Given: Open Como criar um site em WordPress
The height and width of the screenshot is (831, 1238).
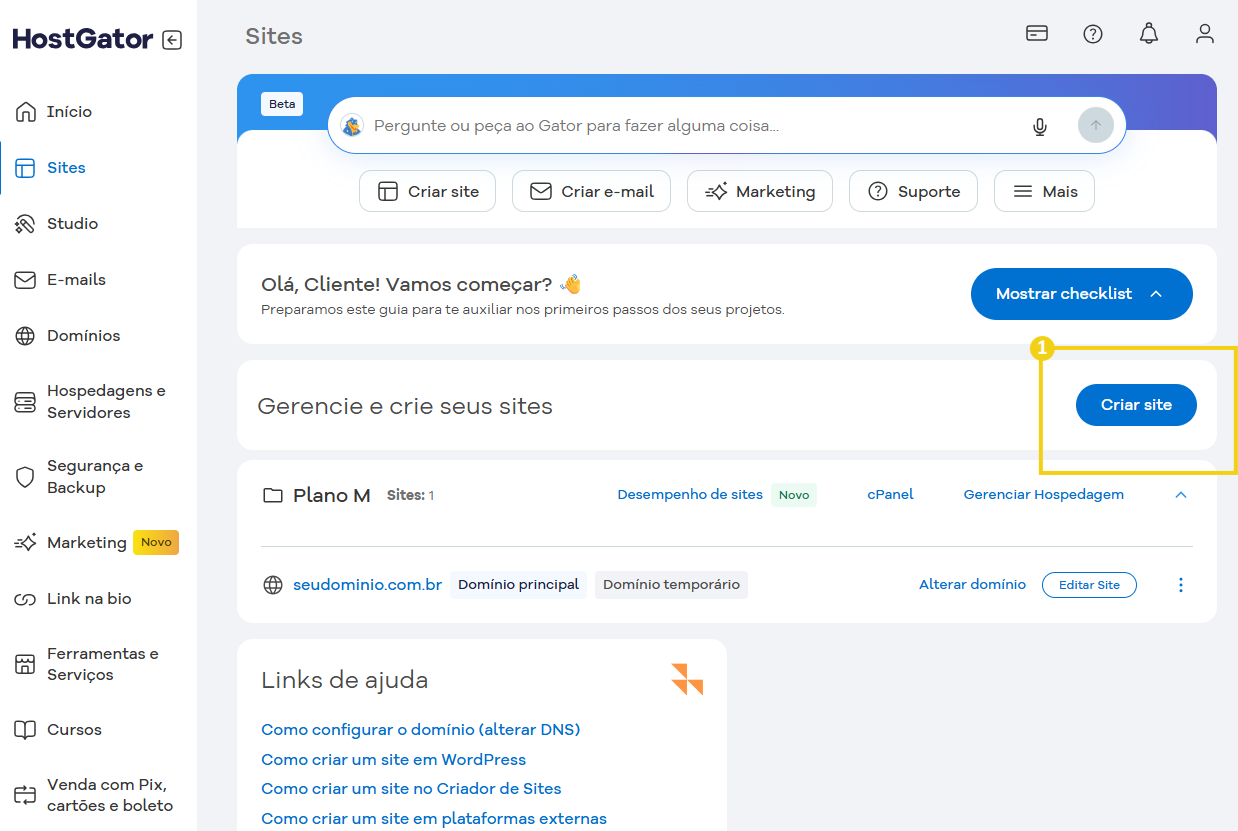Looking at the screenshot, I should pos(393,760).
